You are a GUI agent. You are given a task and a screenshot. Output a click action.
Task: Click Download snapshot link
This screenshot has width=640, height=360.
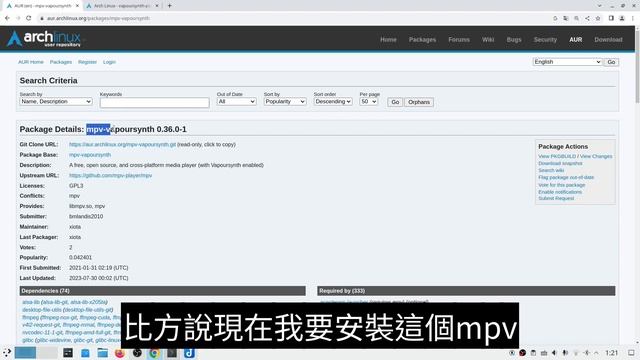(560, 163)
